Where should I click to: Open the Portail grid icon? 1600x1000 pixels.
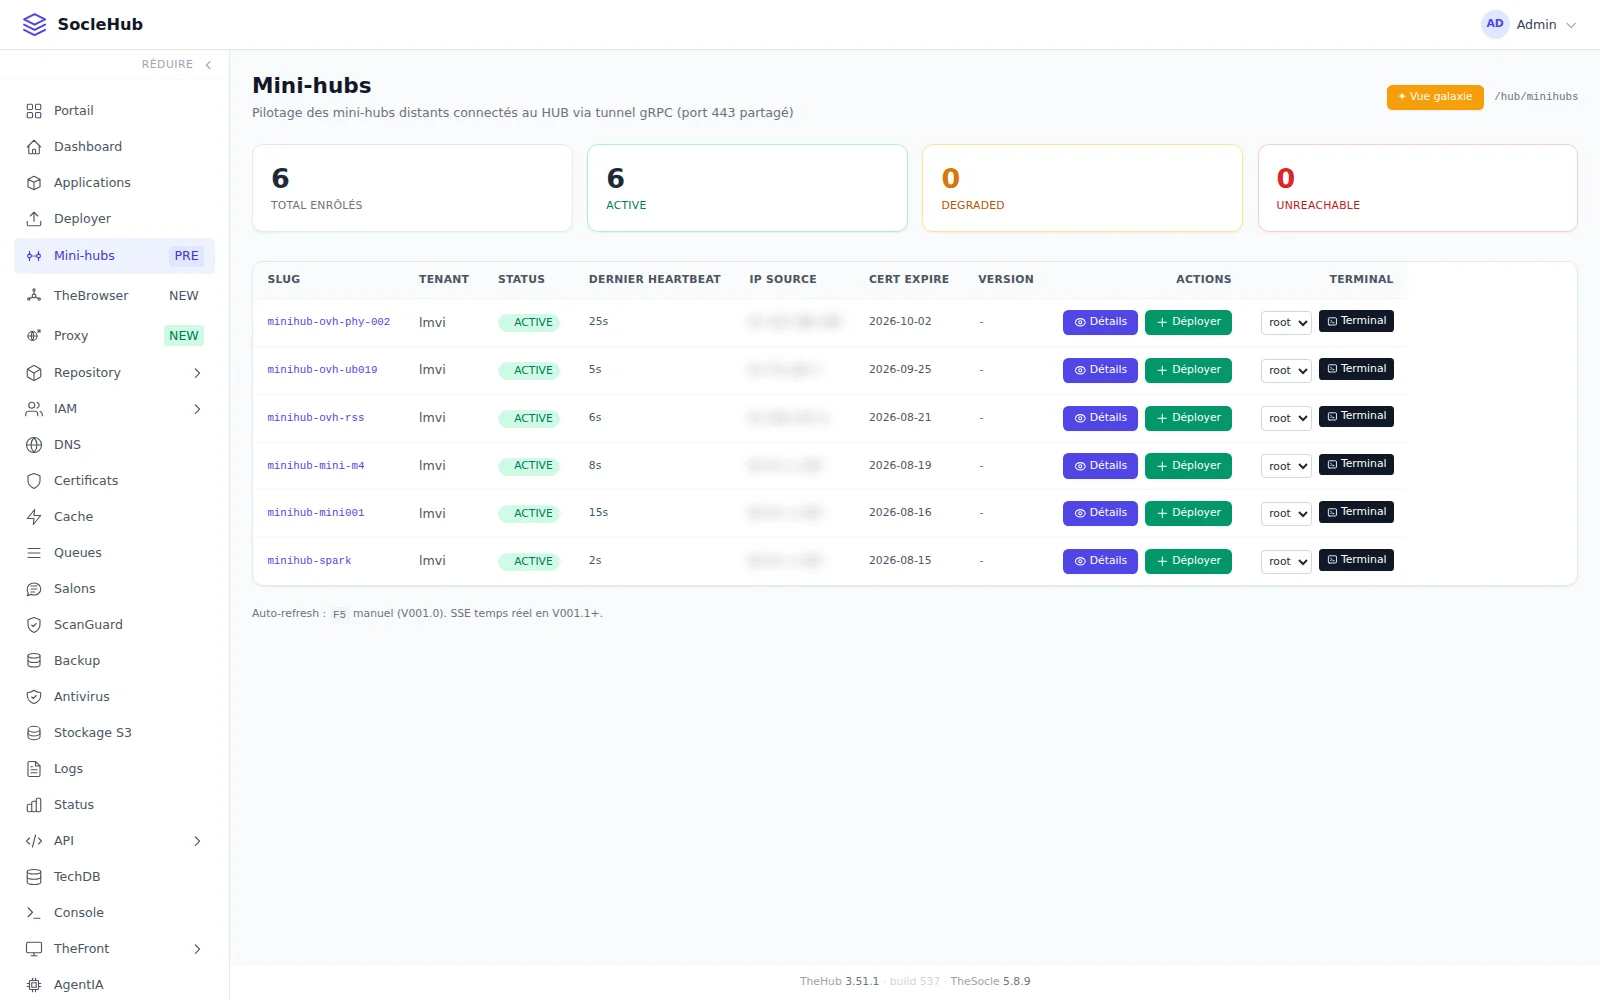point(34,111)
